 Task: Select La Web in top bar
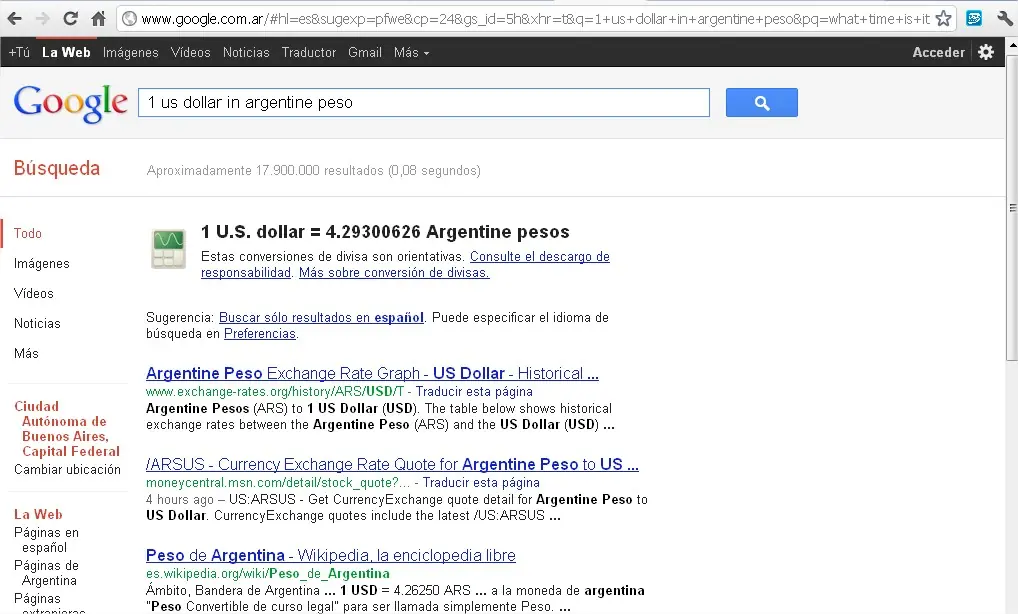66,53
